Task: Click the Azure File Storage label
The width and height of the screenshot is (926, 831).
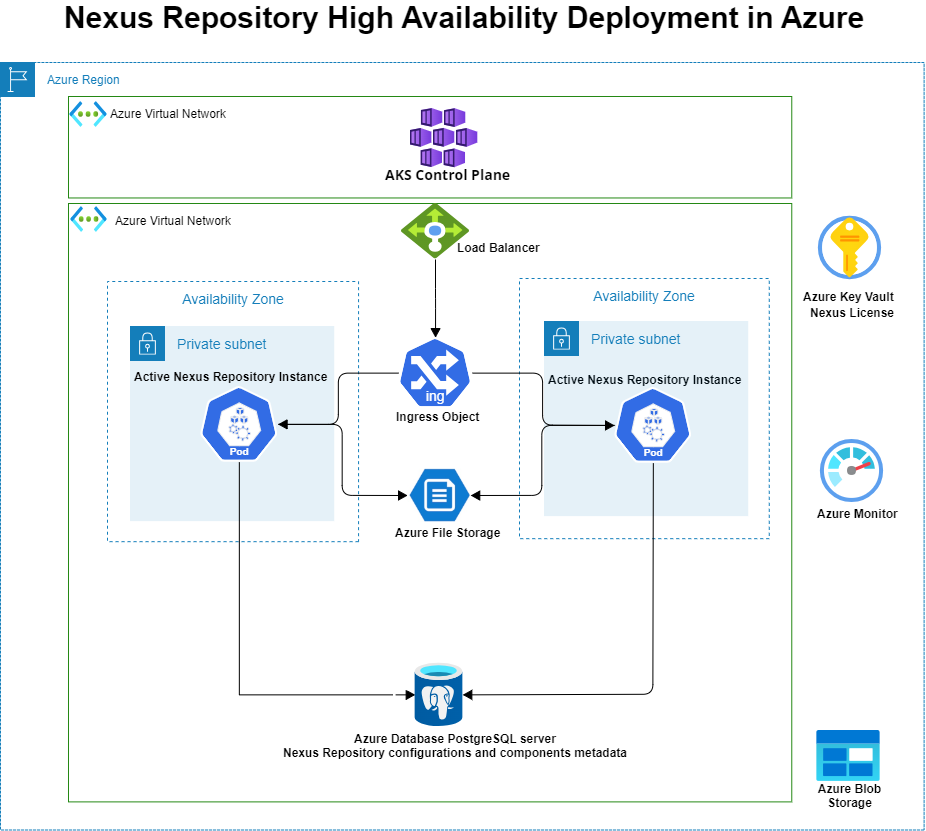Action: [x=448, y=533]
